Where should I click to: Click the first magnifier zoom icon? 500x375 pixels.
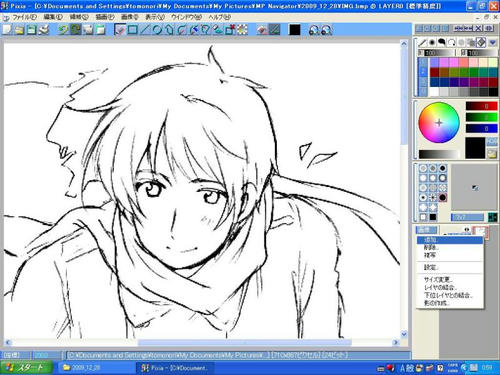[x=314, y=30]
